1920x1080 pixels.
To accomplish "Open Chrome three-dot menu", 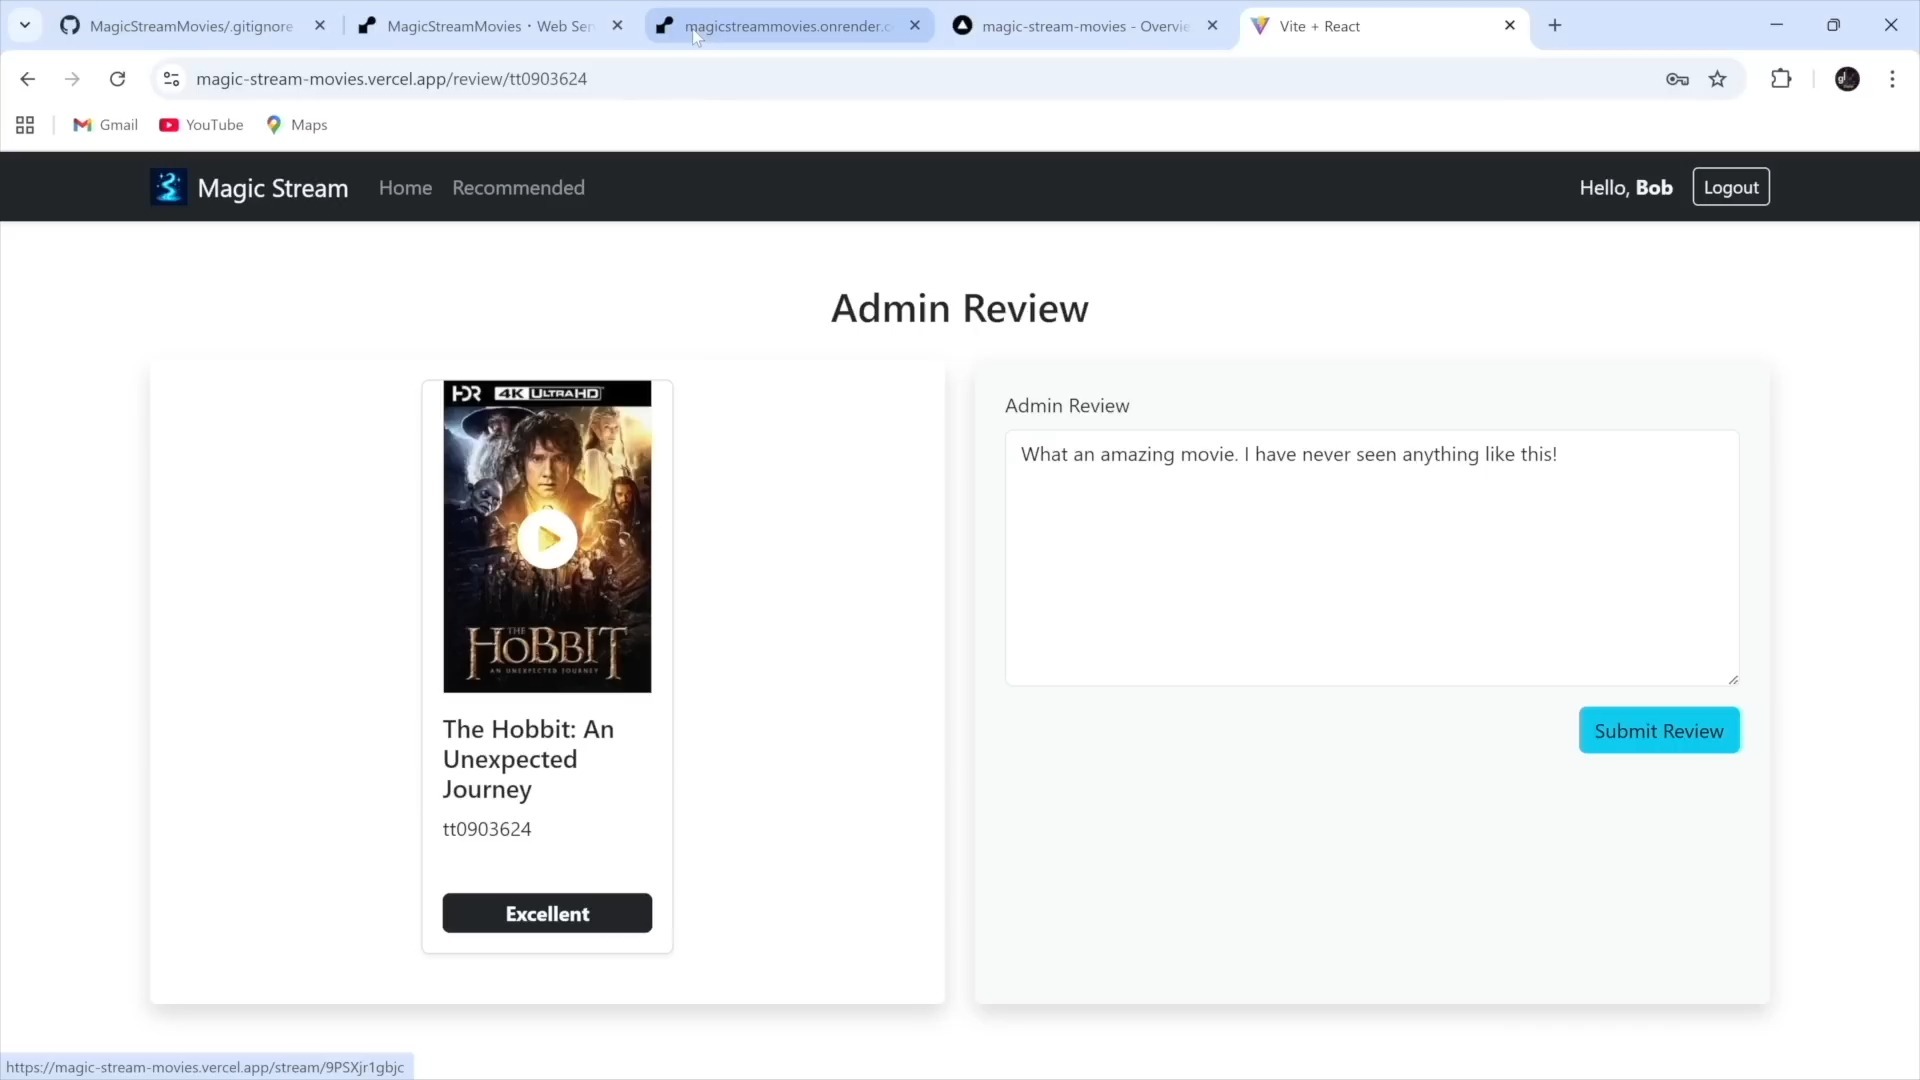I will click(x=1892, y=79).
